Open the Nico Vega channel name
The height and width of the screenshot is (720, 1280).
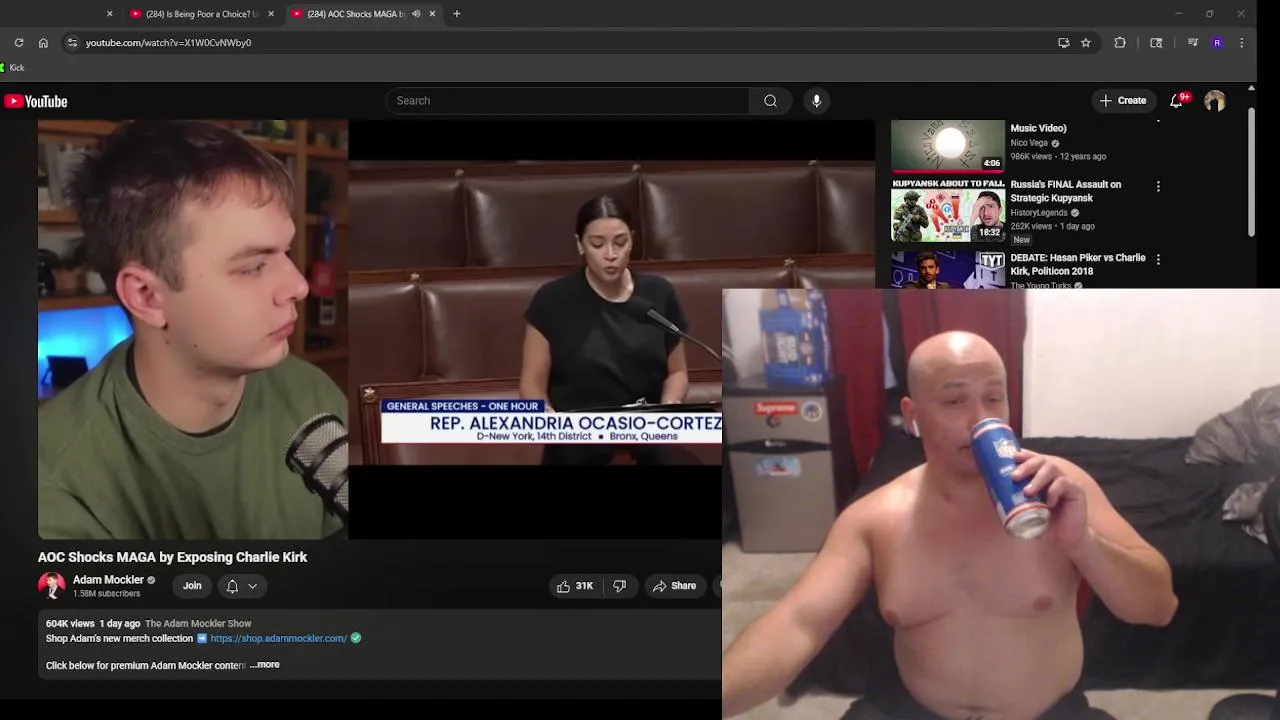coord(1029,143)
